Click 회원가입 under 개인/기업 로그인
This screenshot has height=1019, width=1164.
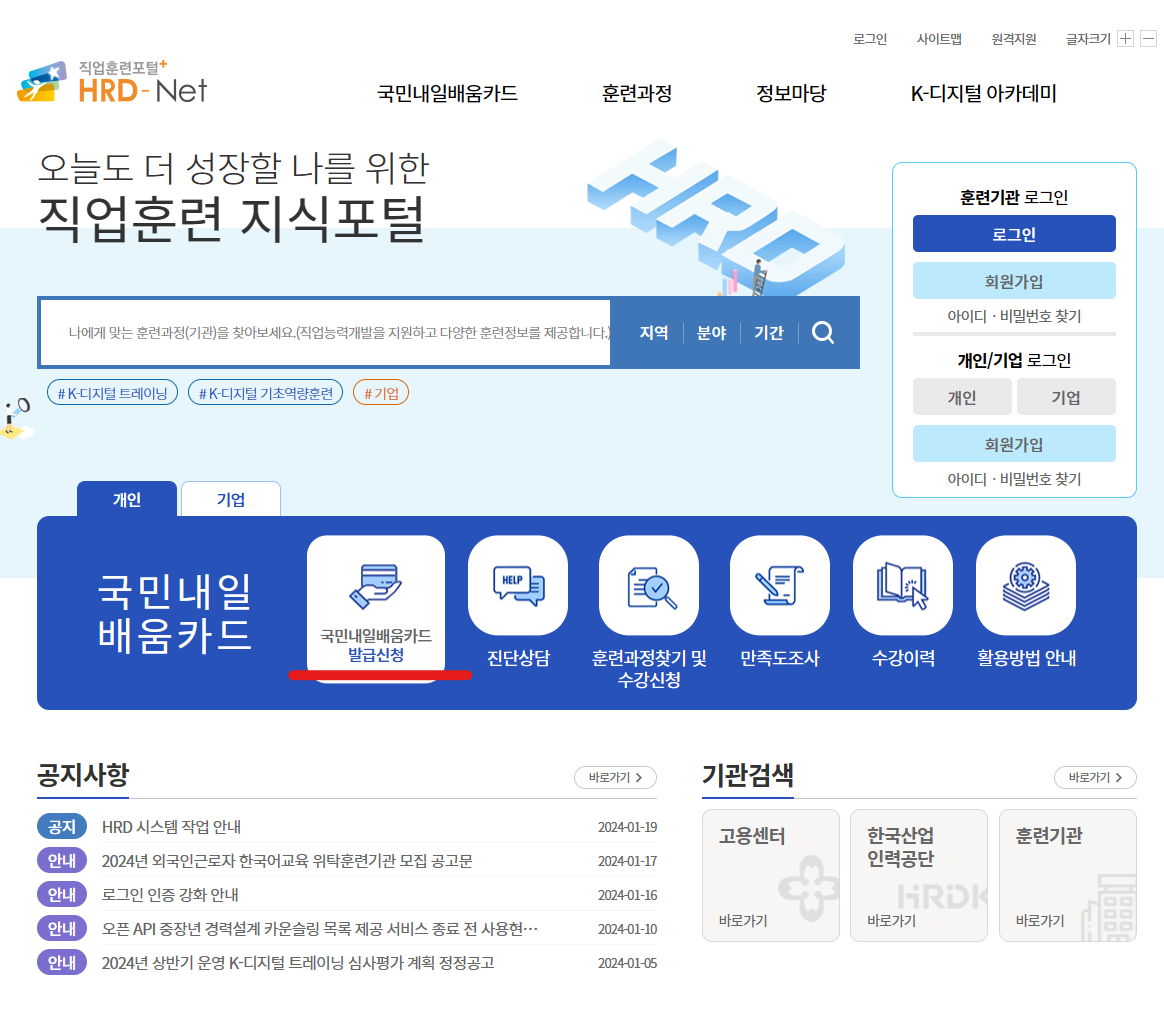click(1014, 444)
